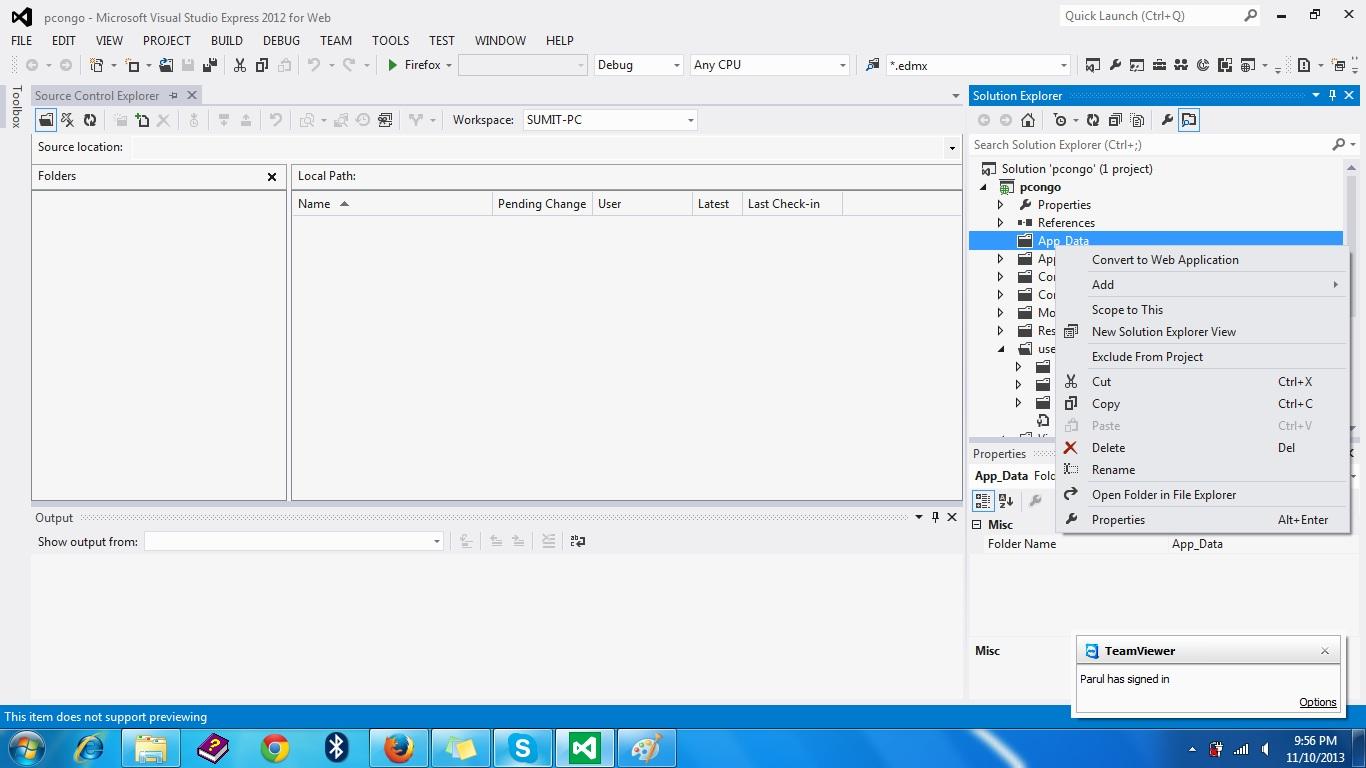Click inside the Source location field
The height and width of the screenshot is (768, 1366).
point(500,147)
